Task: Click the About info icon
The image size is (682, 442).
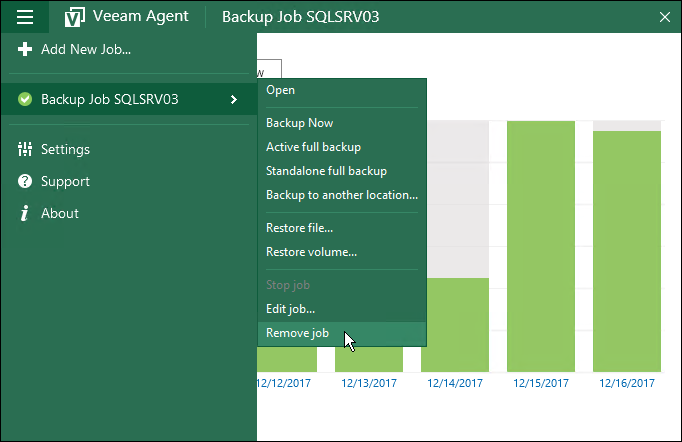Action: (25, 213)
